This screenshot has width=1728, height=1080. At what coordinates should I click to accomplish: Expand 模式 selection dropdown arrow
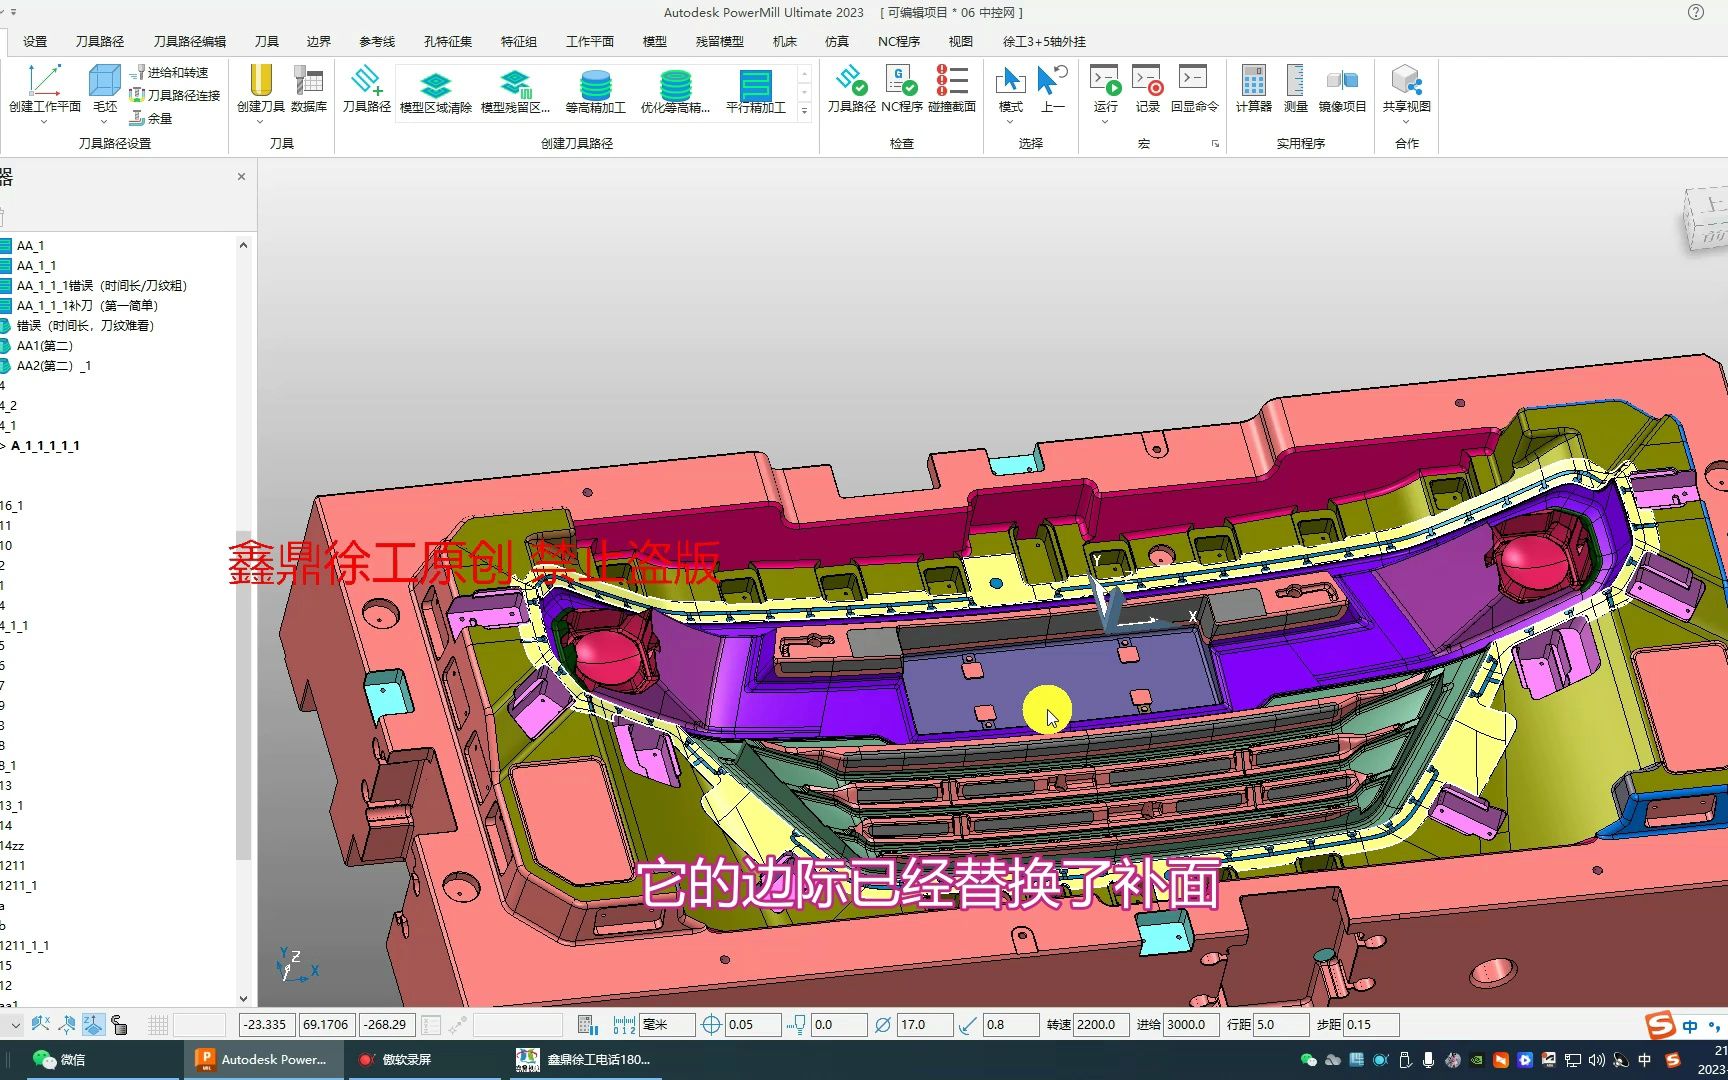coord(1010,122)
